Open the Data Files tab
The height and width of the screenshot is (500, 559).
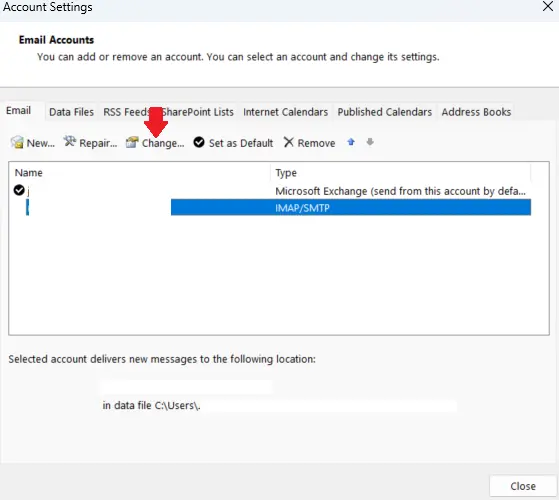point(71,112)
